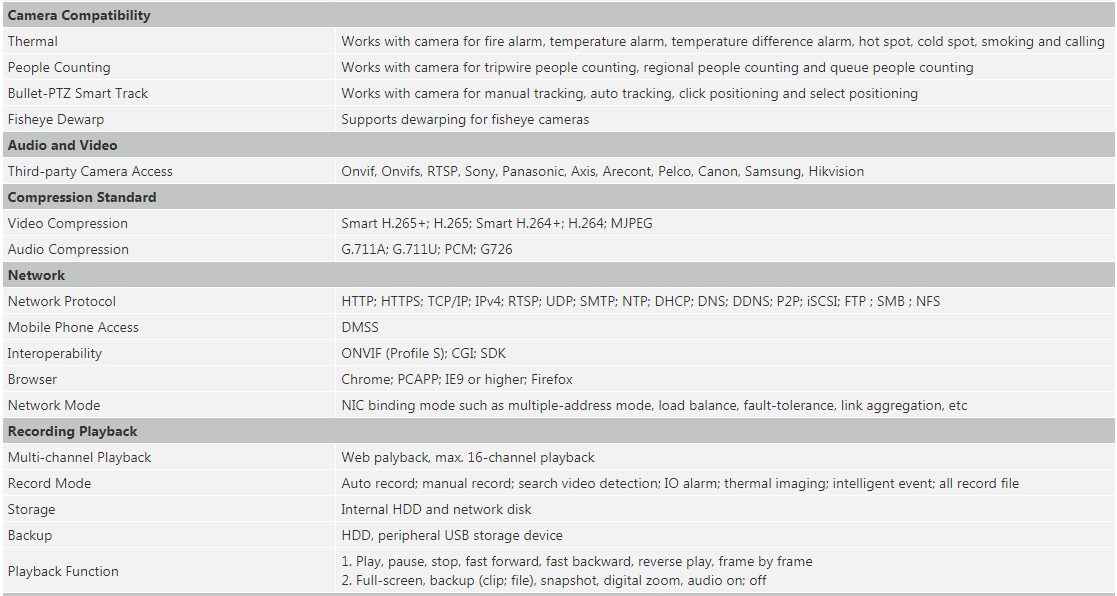The height and width of the screenshot is (596, 1117).
Task: Click the DMSS mobile access value
Action: coord(360,328)
